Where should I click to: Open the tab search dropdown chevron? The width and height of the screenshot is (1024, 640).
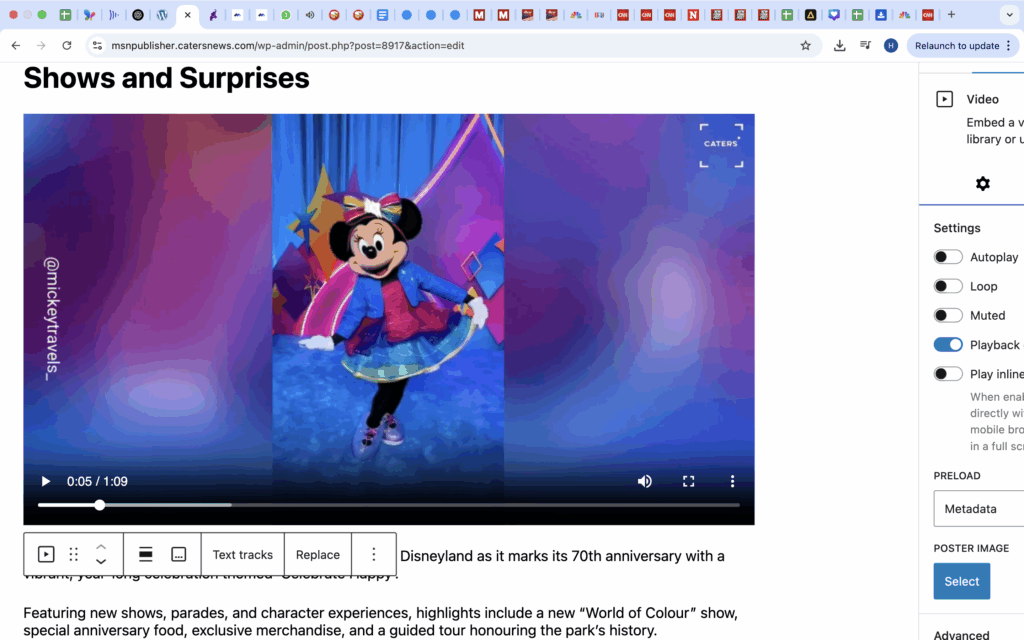(x=1009, y=14)
